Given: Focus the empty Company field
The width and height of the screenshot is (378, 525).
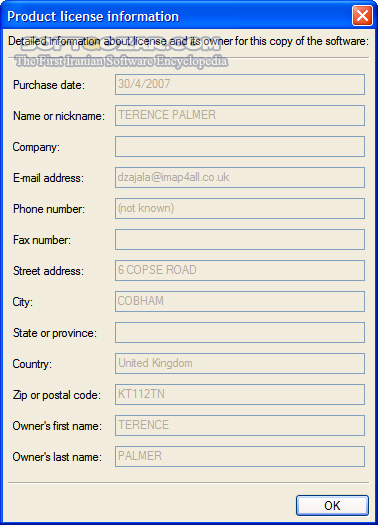Looking at the screenshot, I should 240,146.
